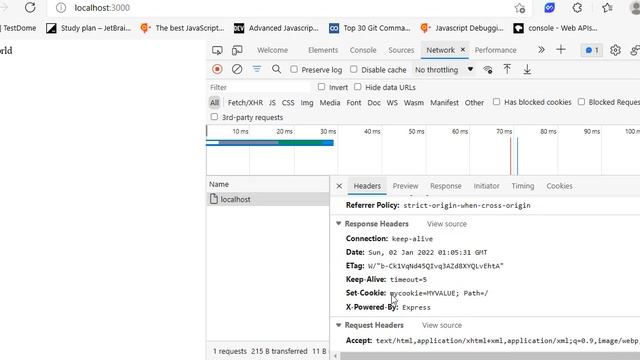Toggle the network filter funnel icon
Image resolution: width=640 pixels, height=360 pixels.
point(257,69)
